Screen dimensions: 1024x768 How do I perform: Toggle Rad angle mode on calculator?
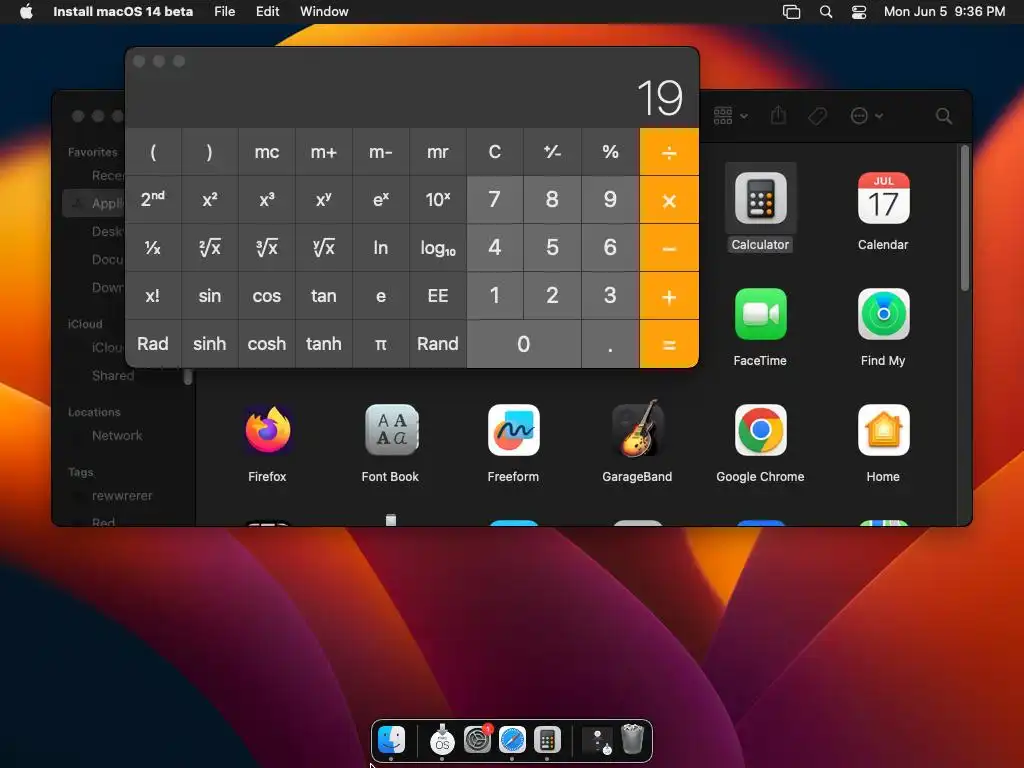[x=153, y=344]
